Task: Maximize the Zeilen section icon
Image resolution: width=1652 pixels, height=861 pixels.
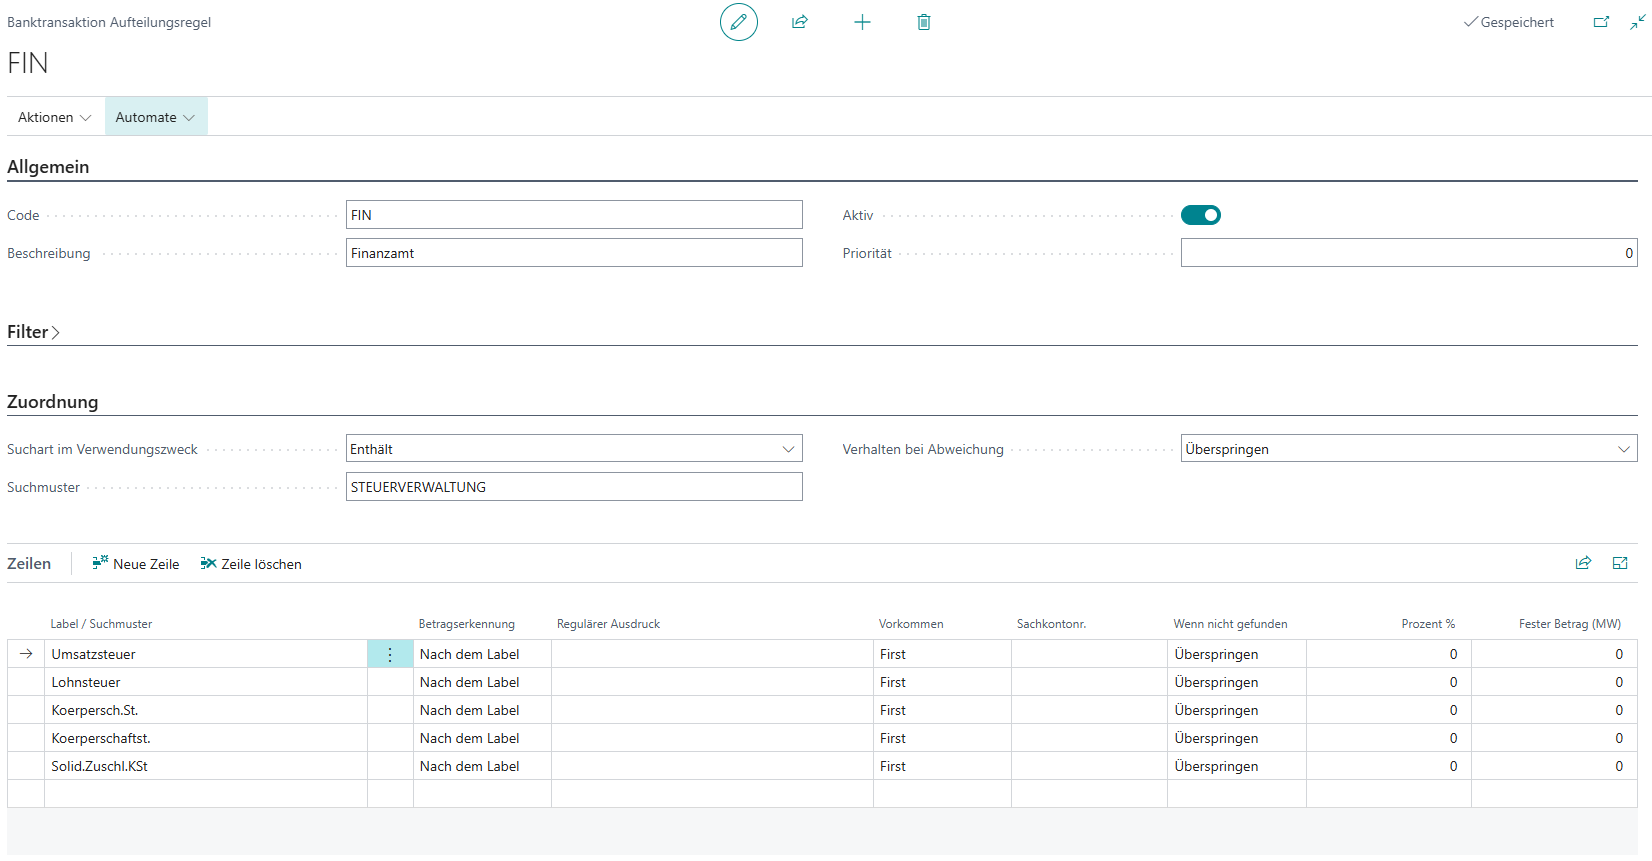Action: [1620, 563]
